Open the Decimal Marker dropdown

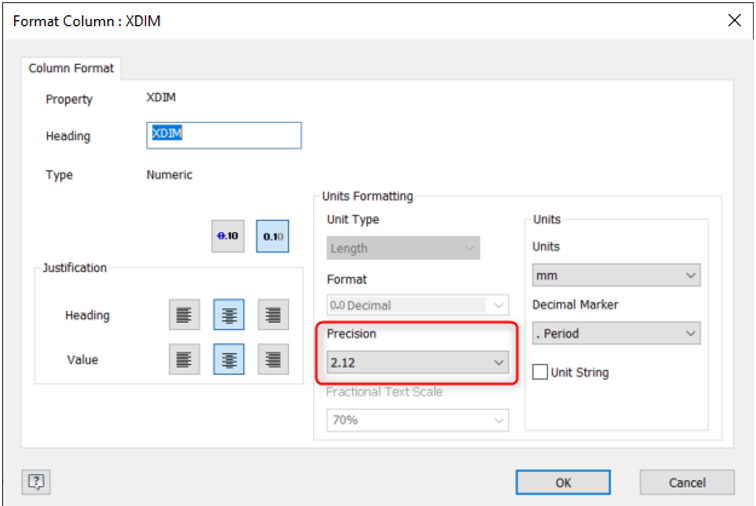pyautogui.click(x=616, y=333)
